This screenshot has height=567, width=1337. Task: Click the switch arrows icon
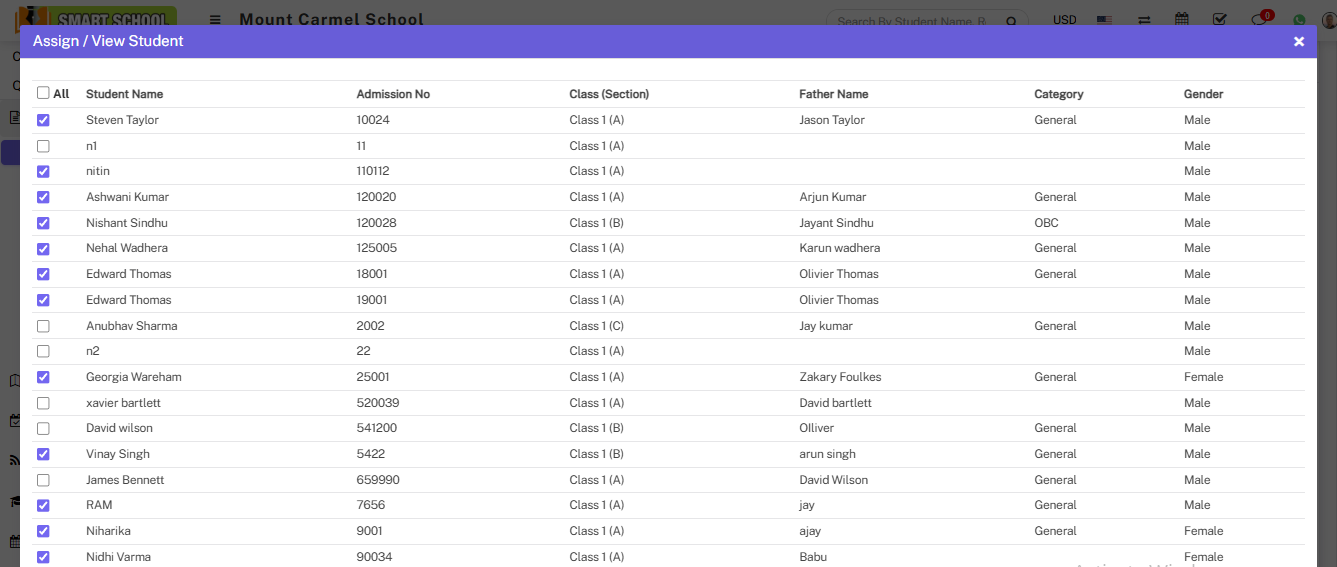point(1144,20)
